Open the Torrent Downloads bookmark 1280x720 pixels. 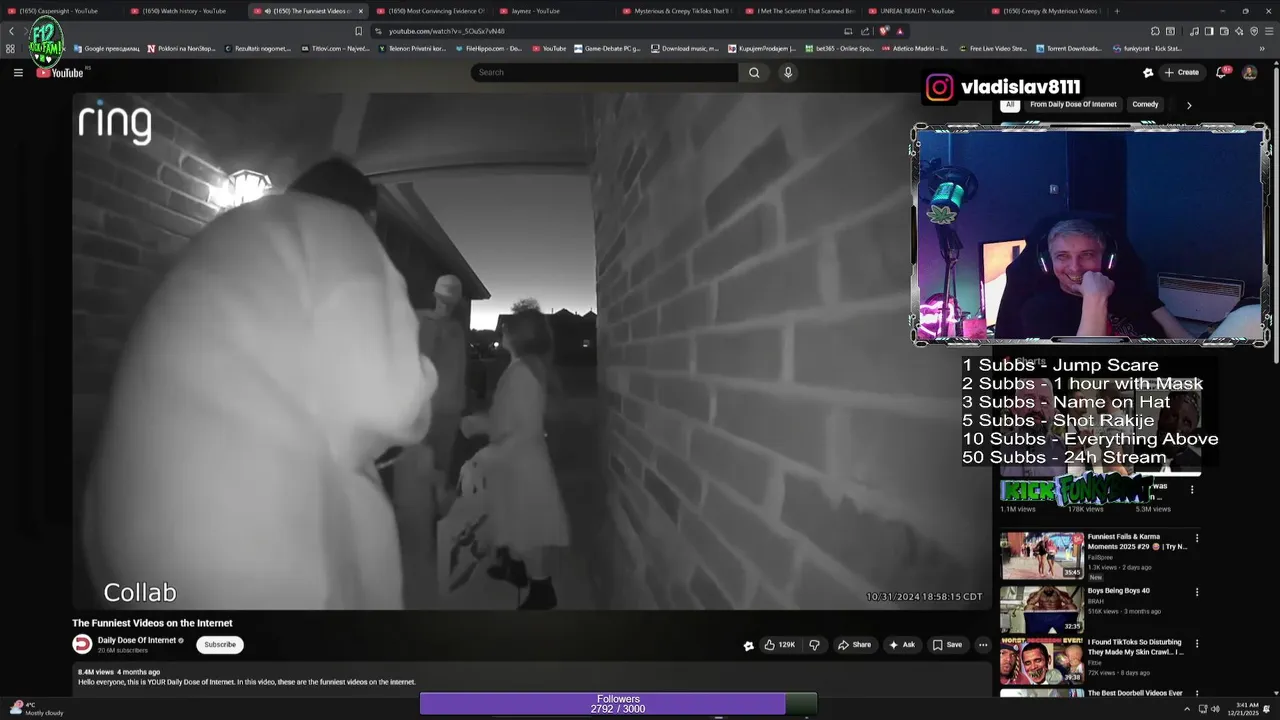pyautogui.click(x=1069, y=48)
